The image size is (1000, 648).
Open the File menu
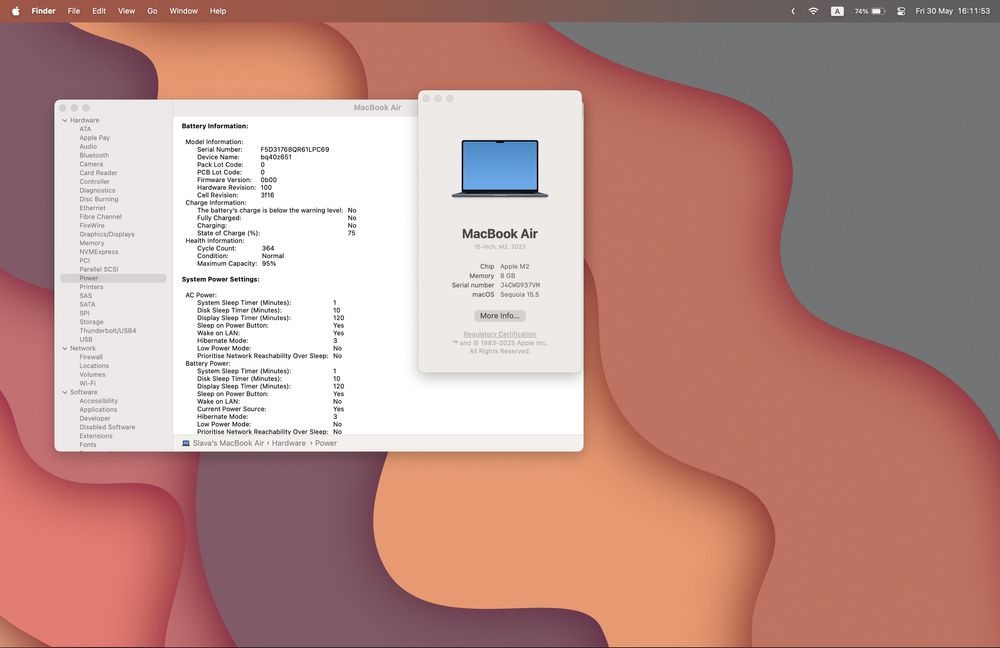tap(74, 11)
